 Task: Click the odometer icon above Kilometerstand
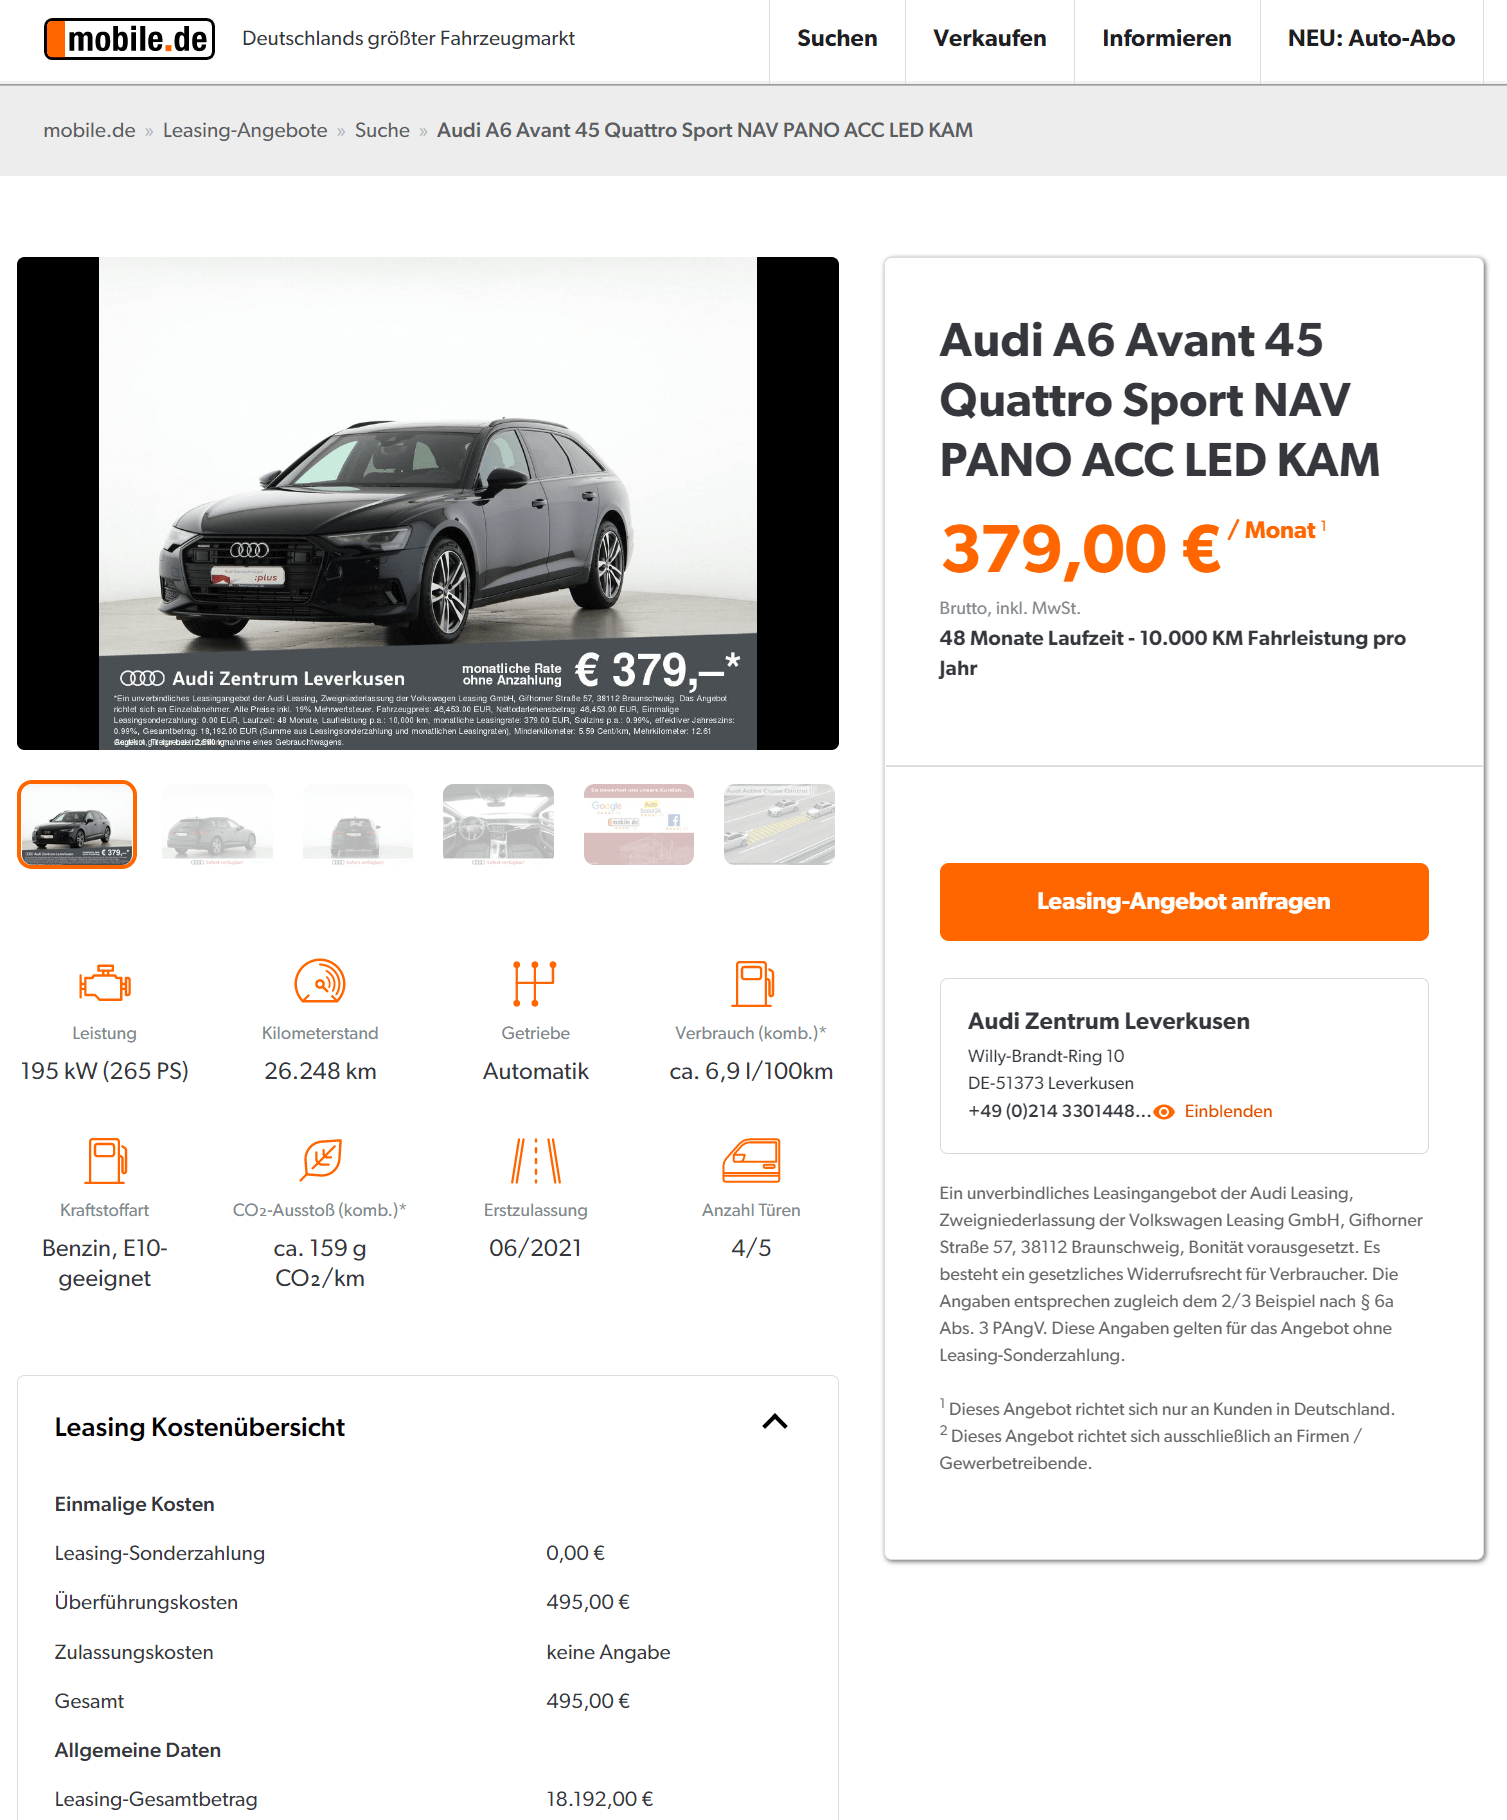(320, 982)
